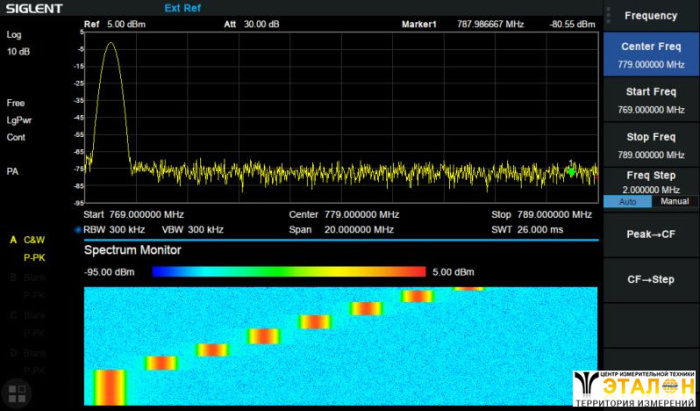Select the Center Freq menu item
700x411 pixels.
pos(650,55)
